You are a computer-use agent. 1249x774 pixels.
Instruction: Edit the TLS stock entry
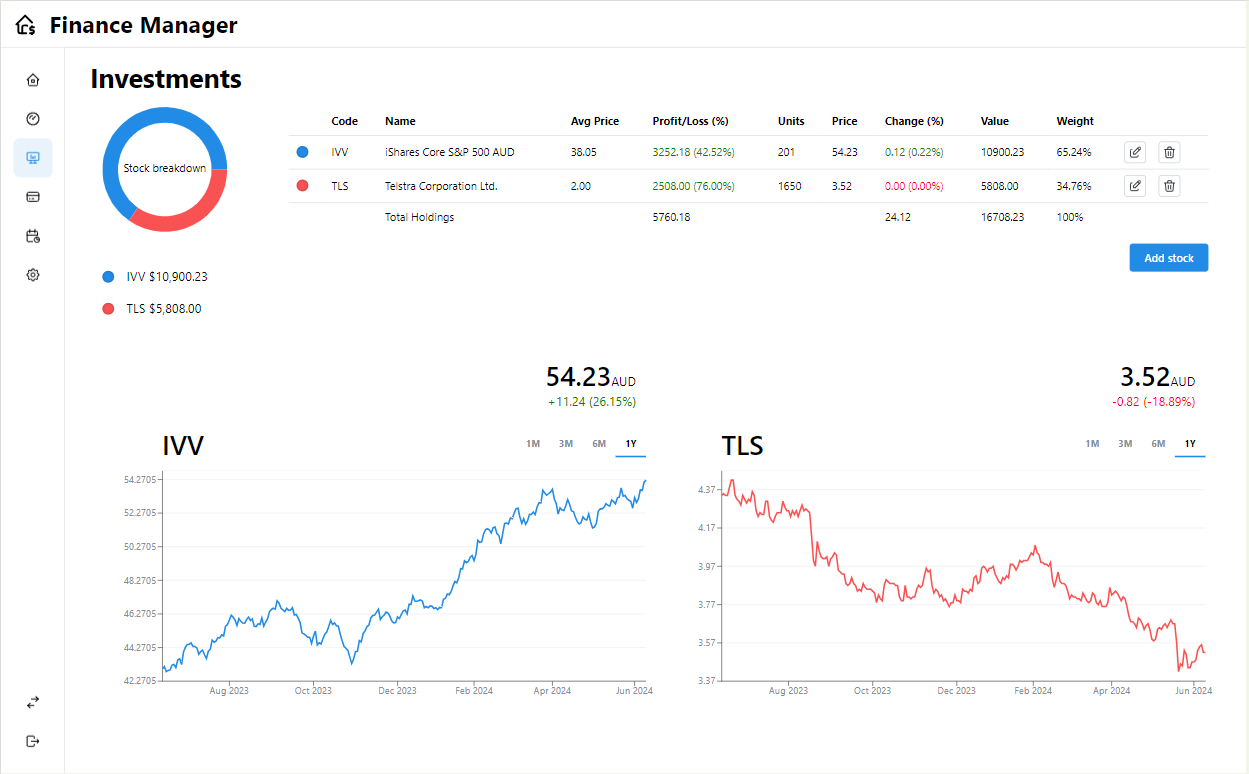(1135, 186)
